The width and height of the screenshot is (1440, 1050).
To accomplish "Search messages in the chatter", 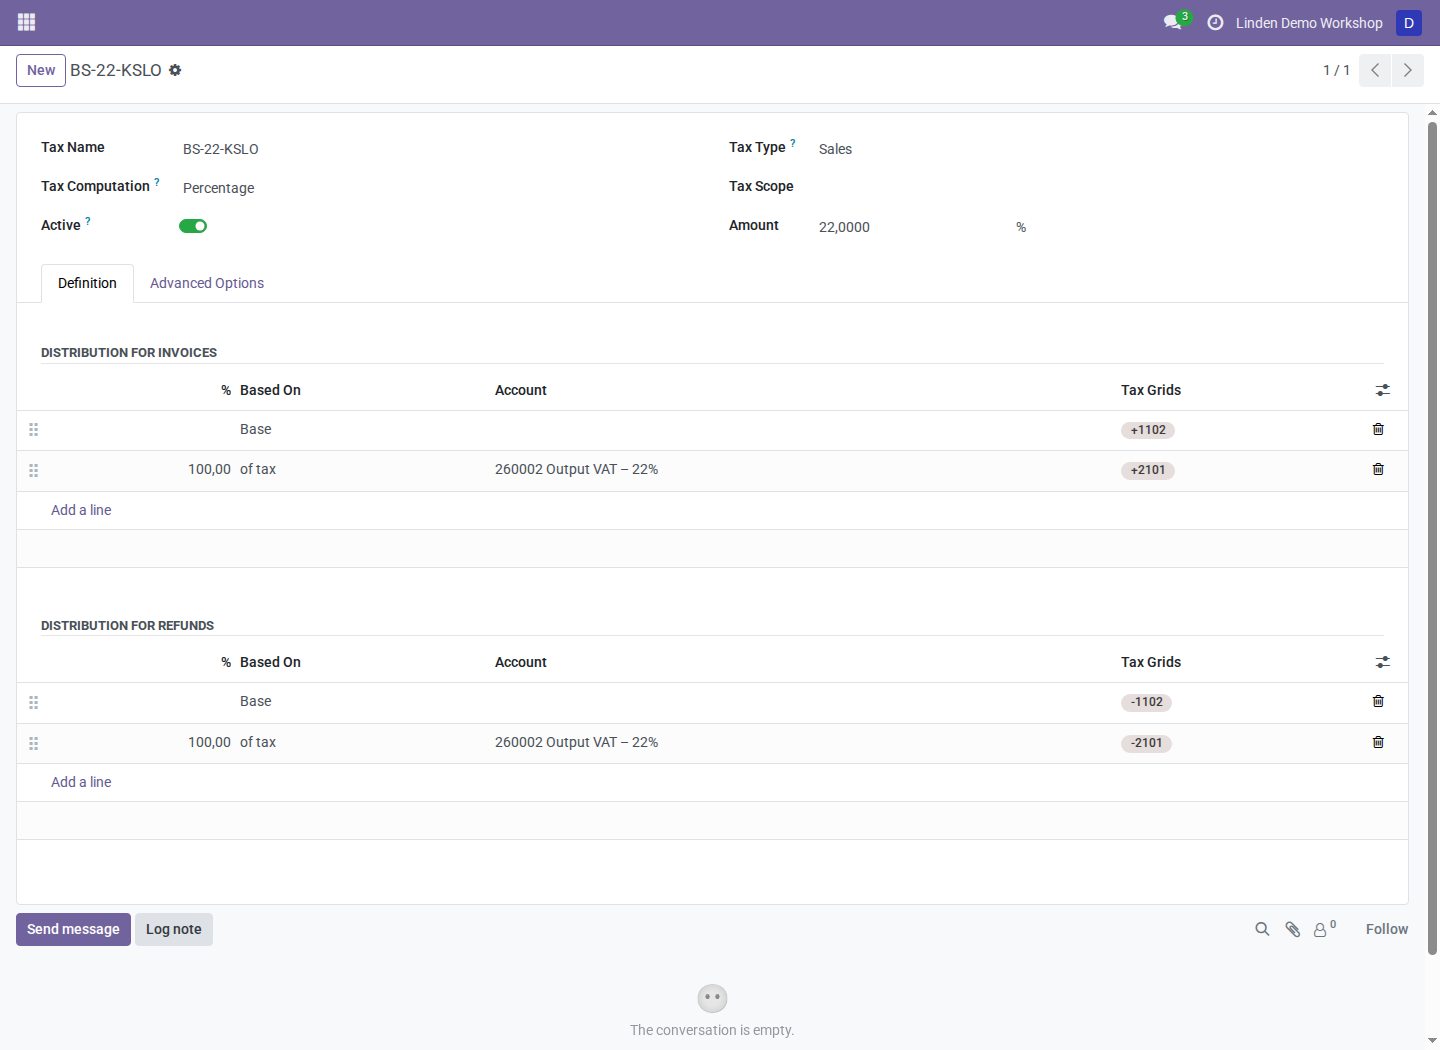I will coord(1262,929).
